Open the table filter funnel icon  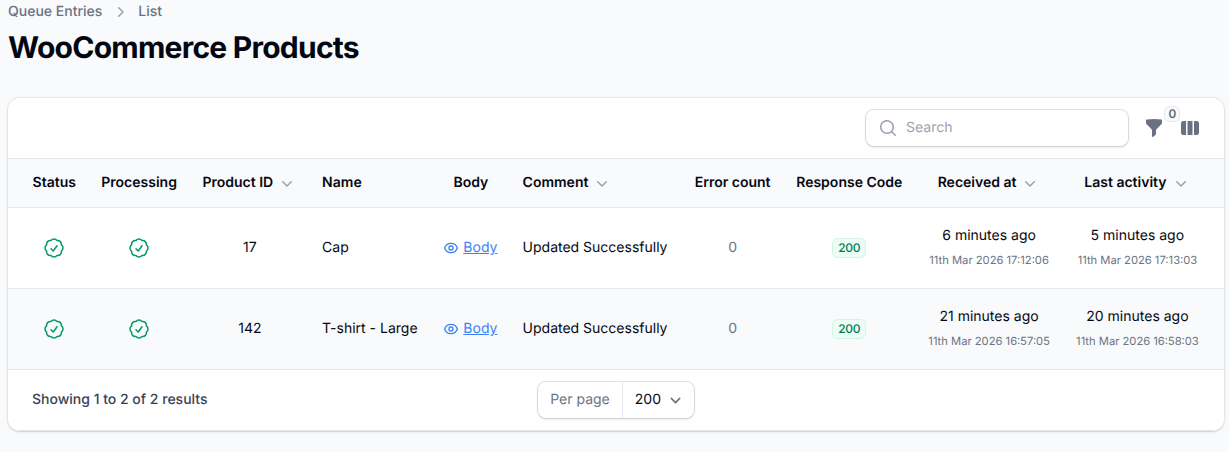pos(1154,128)
